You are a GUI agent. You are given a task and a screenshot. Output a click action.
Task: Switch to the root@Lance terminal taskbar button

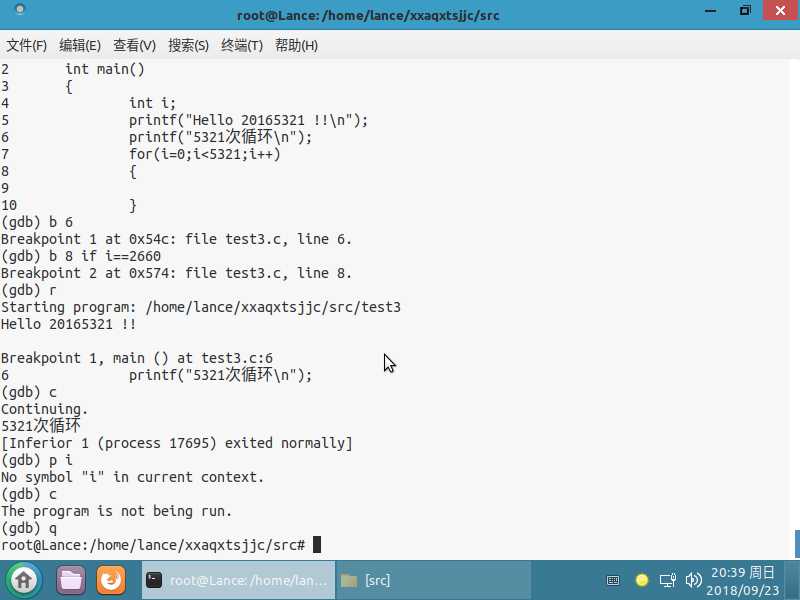pyautogui.click(x=238, y=580)
